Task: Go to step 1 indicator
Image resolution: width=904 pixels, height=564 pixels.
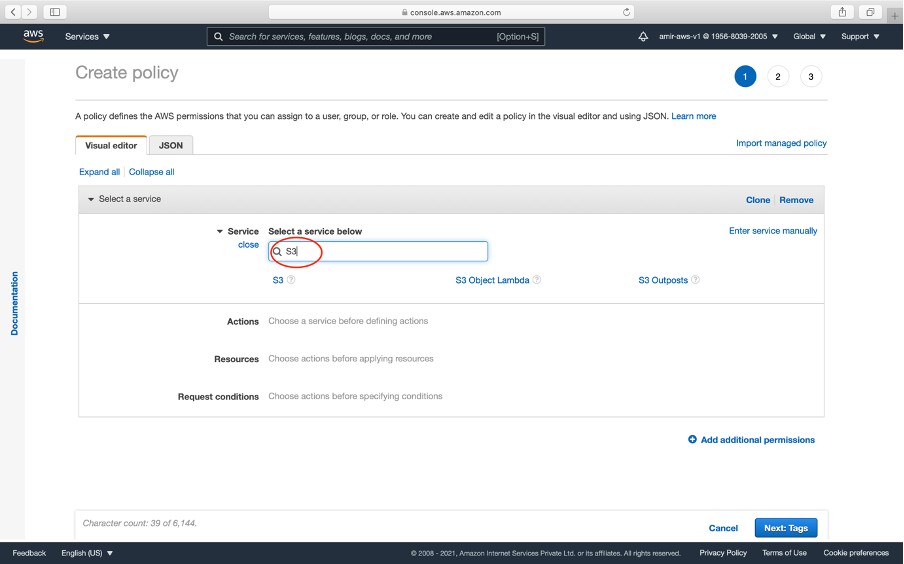Action: 745,77
